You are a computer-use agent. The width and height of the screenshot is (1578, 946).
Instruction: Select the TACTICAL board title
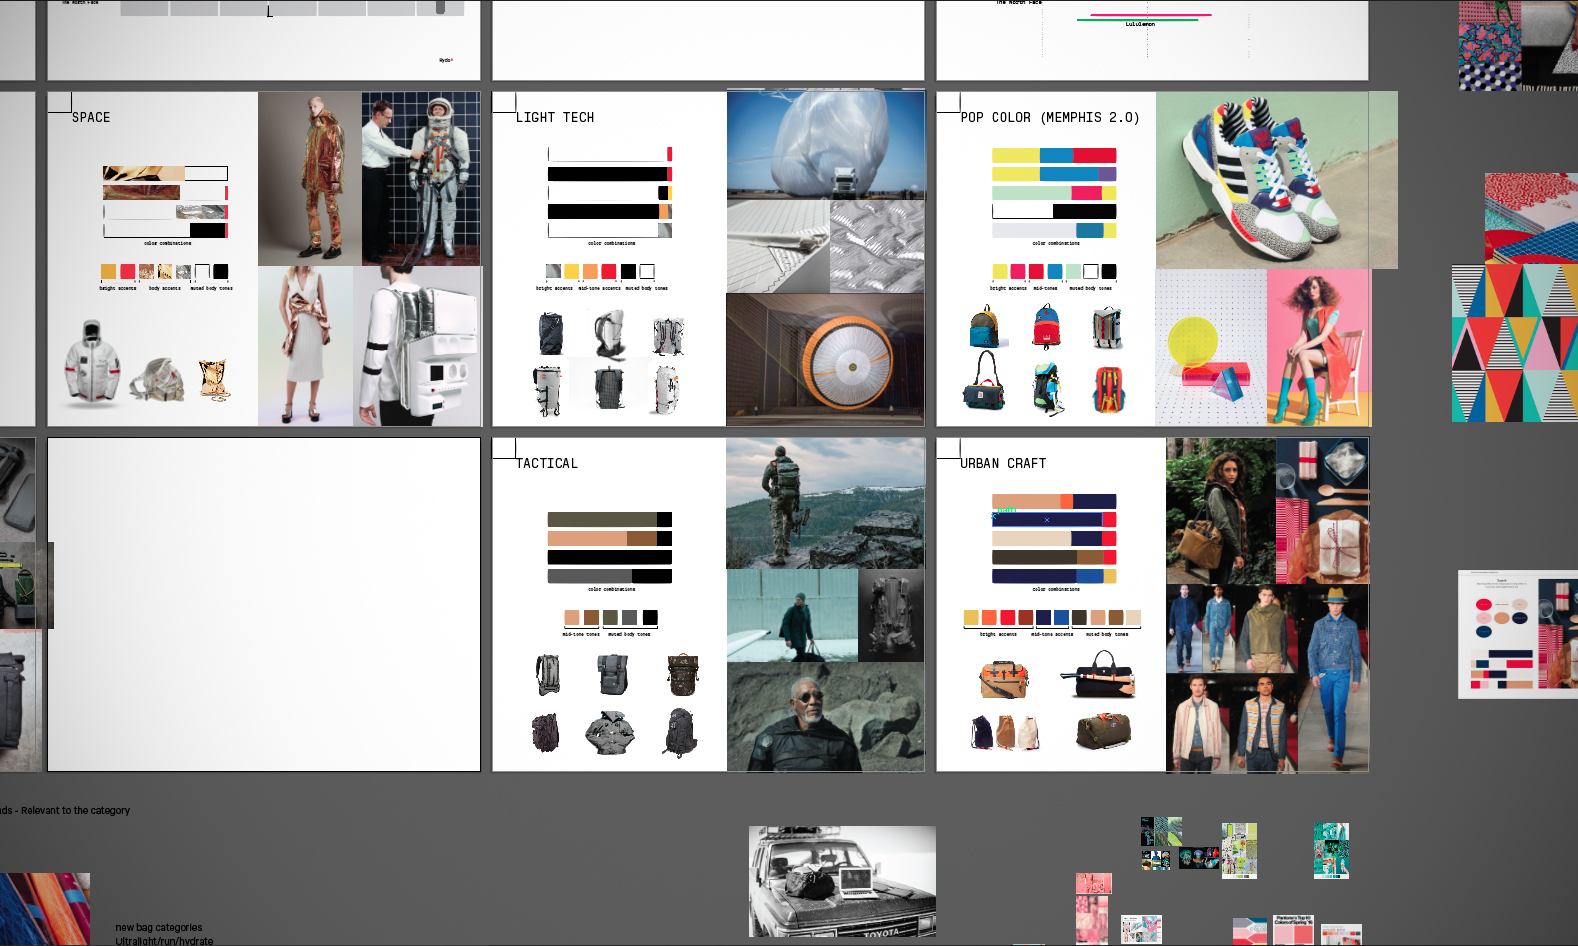pos(547,463)
